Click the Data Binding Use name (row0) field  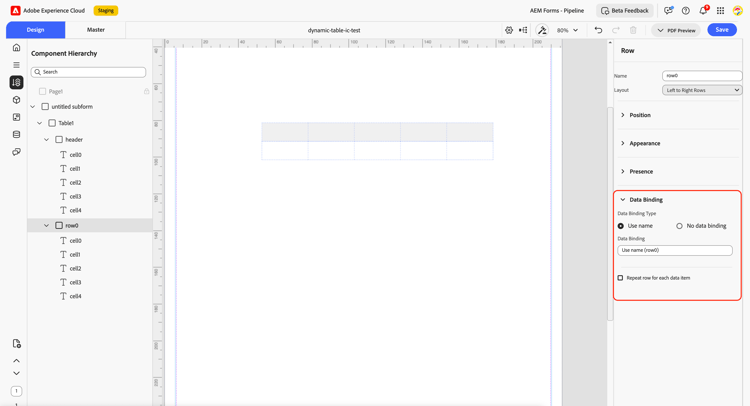[675, 250]
